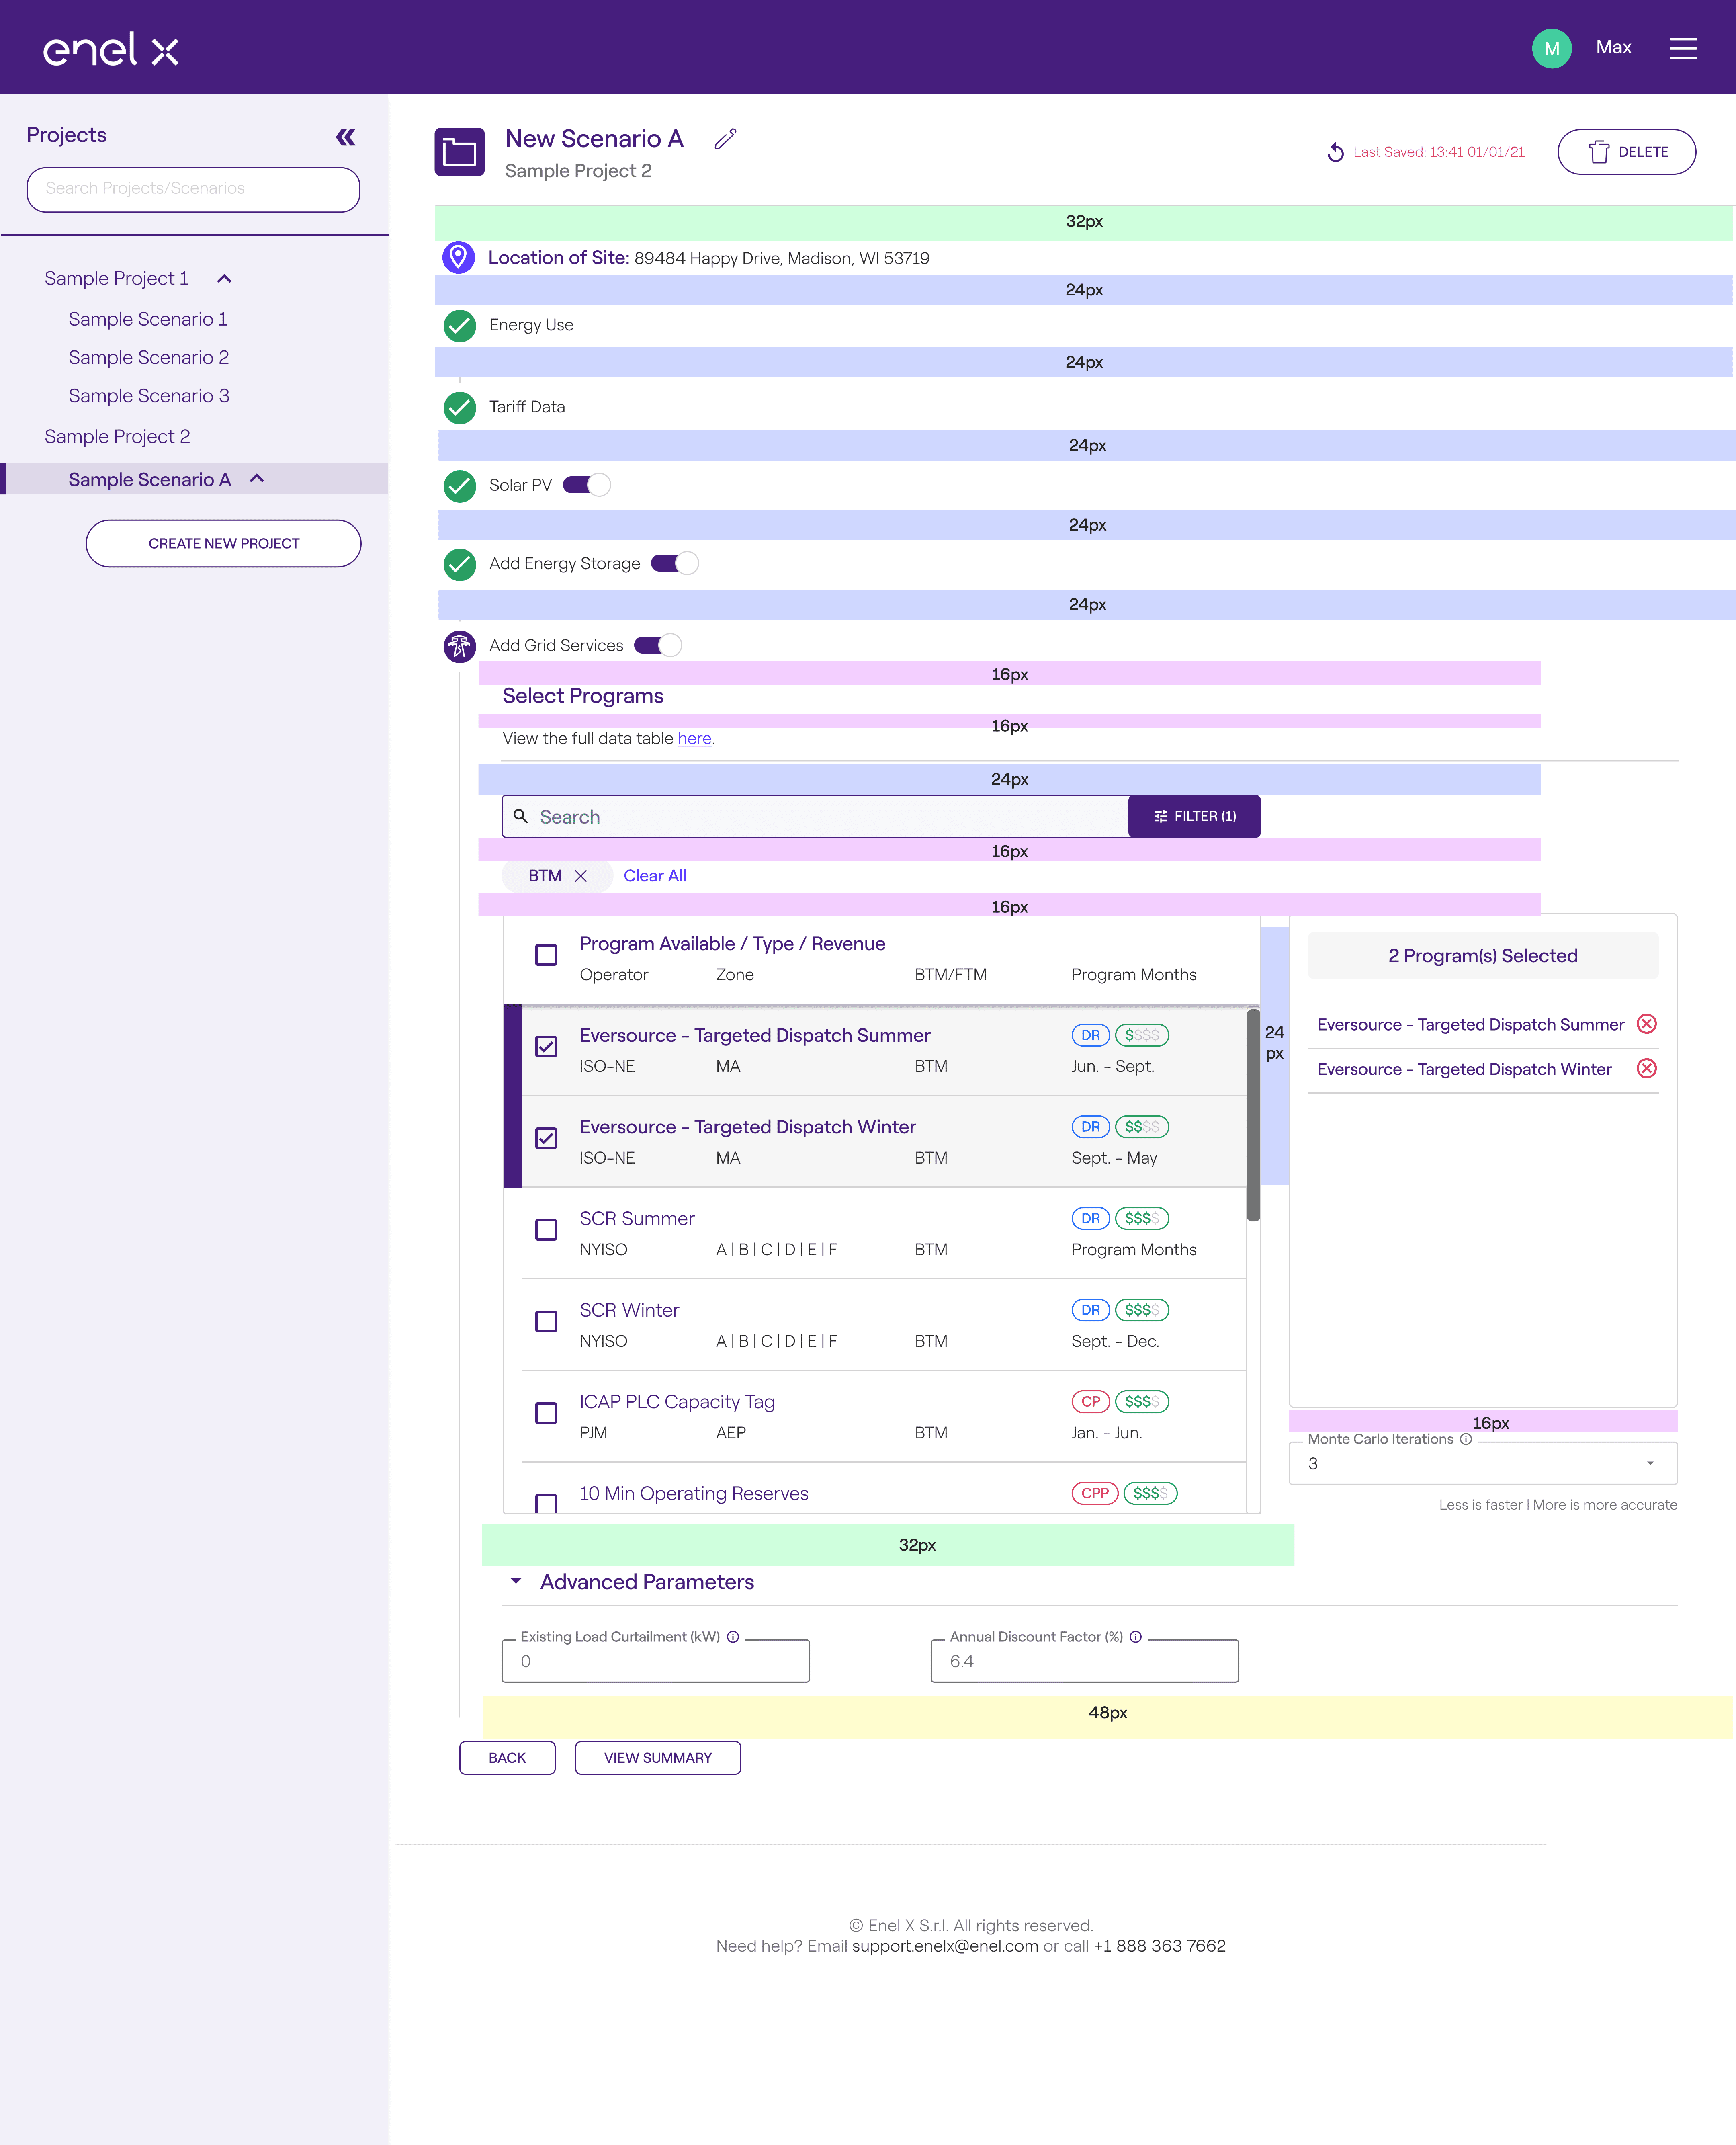Viewport: 1736px width, 2145px height.
Task: Select Sample Project 2 in sidebar
Action: pos(117,437)
